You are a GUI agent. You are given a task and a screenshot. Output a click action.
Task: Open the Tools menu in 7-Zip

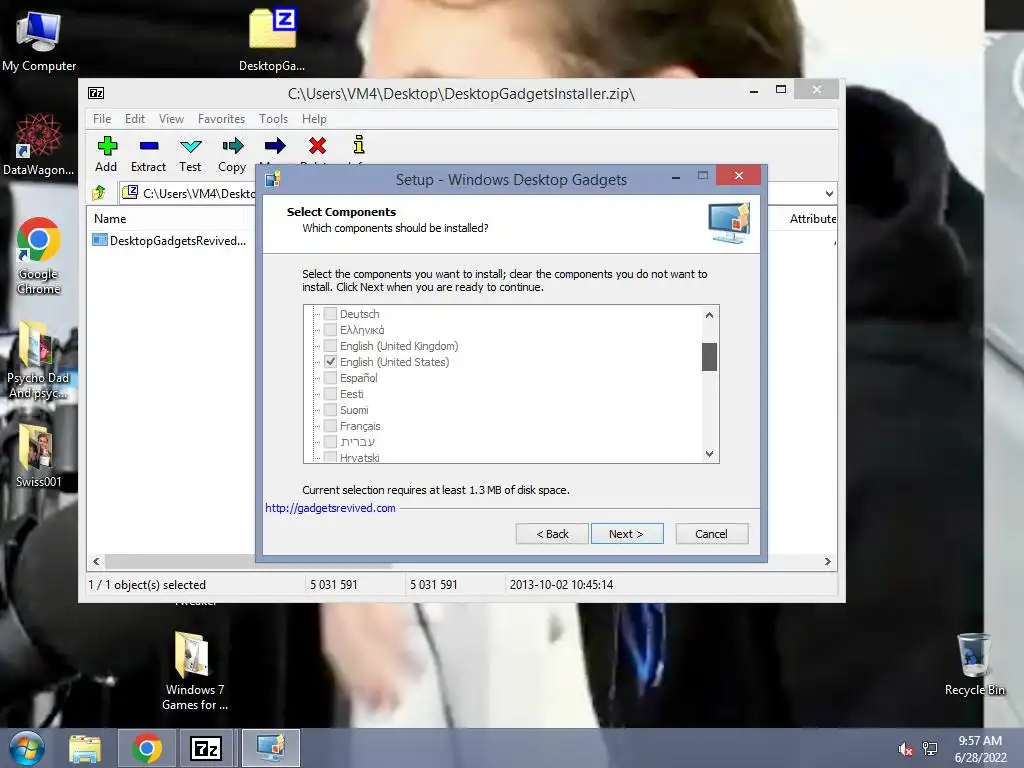(273, 119)
